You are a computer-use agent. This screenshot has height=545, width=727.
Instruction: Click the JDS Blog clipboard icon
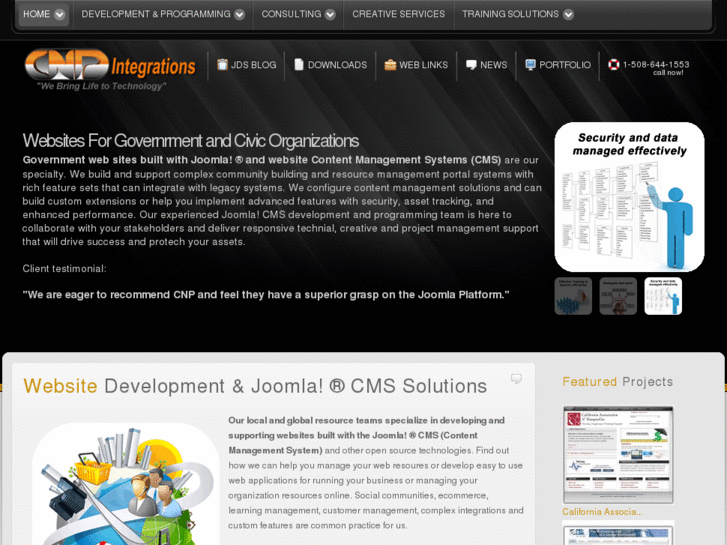click(223, 64)
